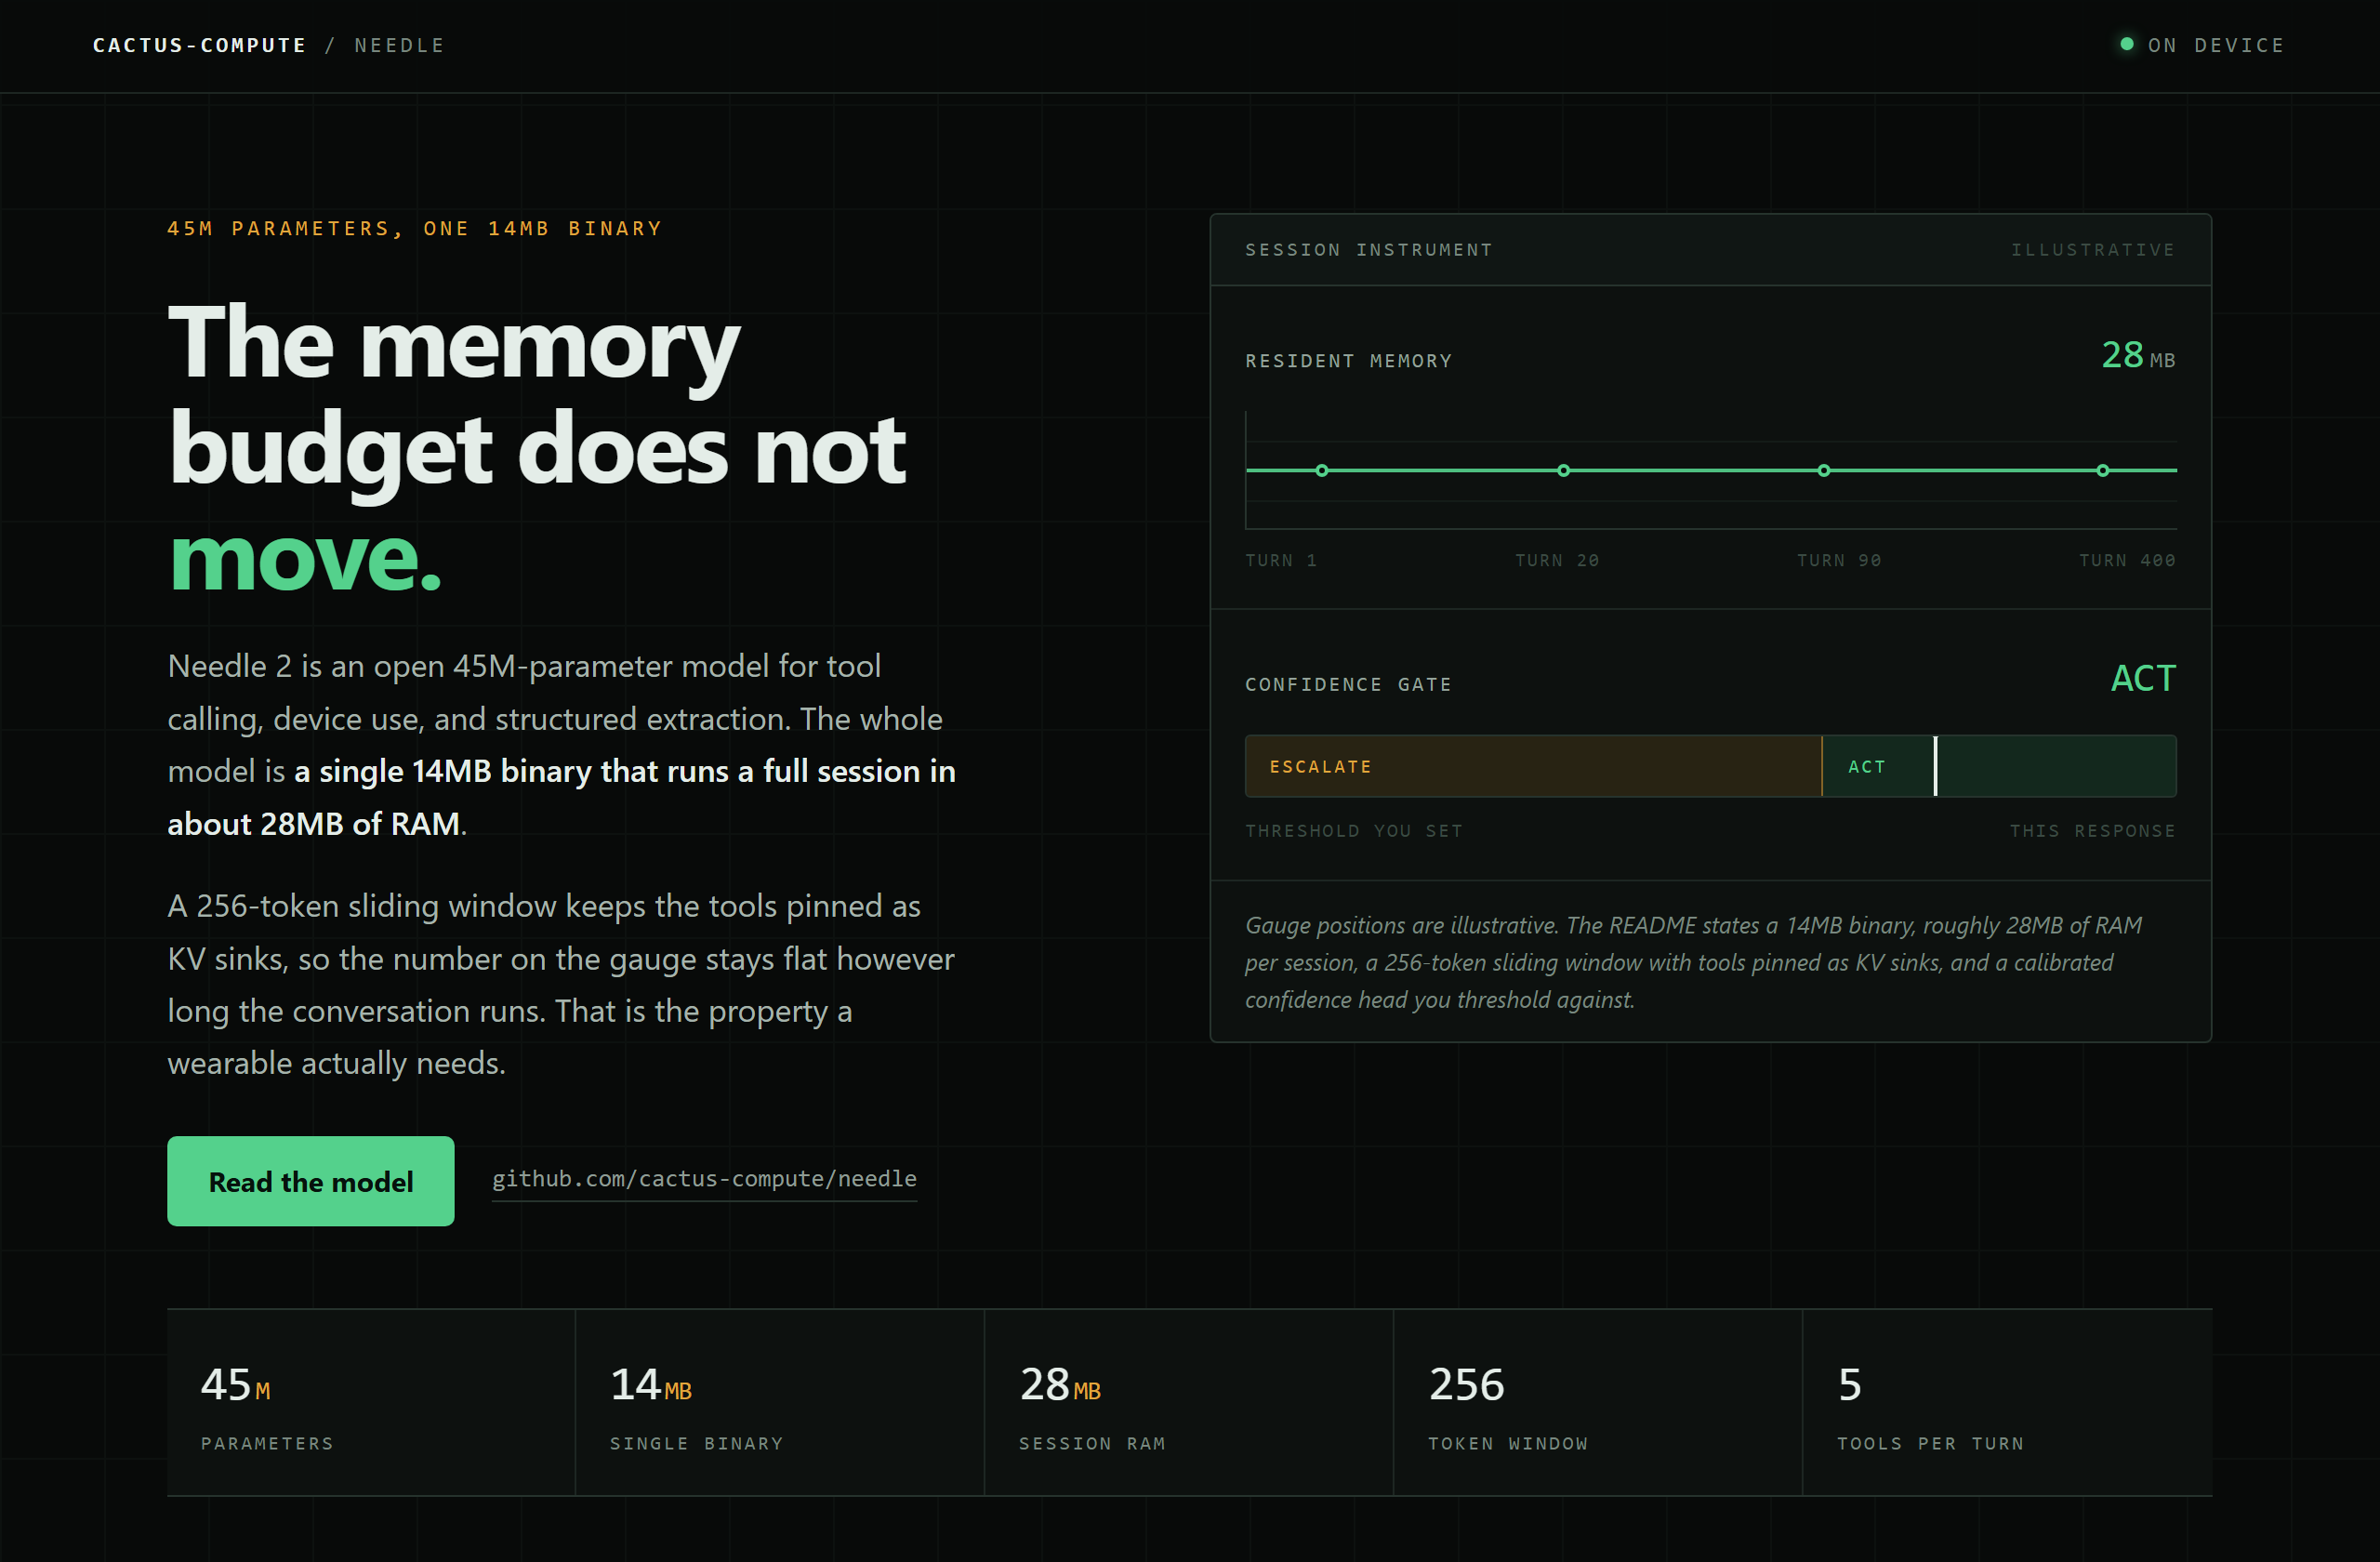The width and height of the screenshot is (2380, 1562).
Task: Click the 5 TOOLS PER TURN stat card
Action: click(2008, 1403)
